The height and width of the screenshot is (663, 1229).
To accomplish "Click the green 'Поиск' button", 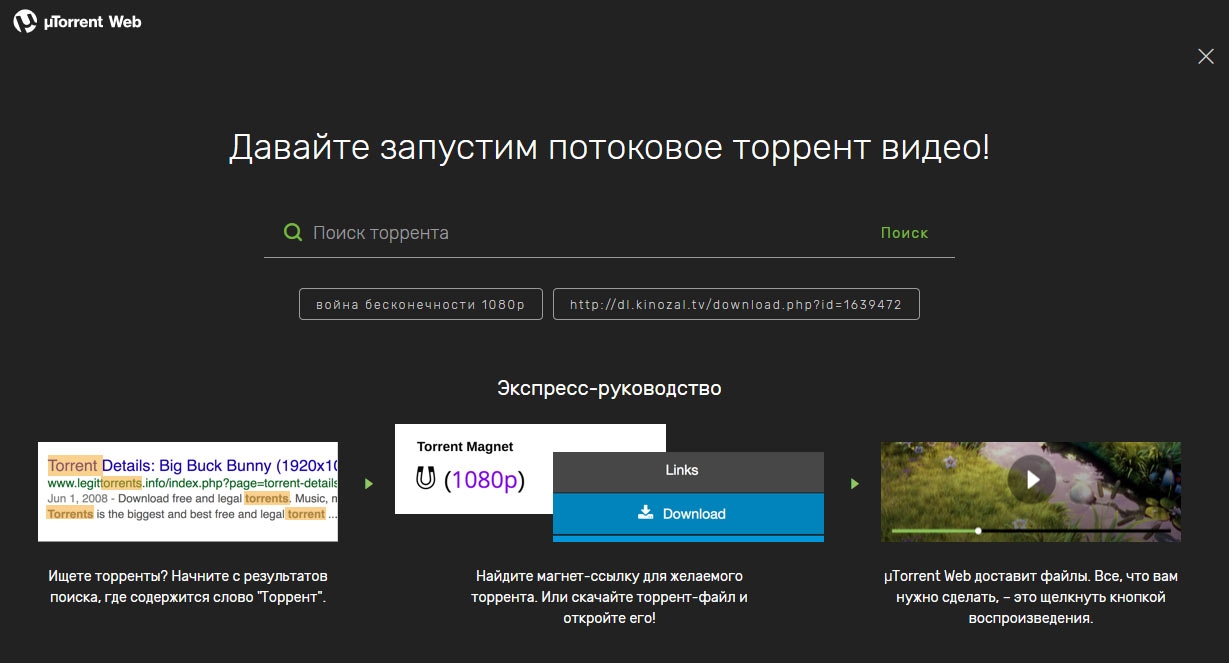I will tap(904, 233).
